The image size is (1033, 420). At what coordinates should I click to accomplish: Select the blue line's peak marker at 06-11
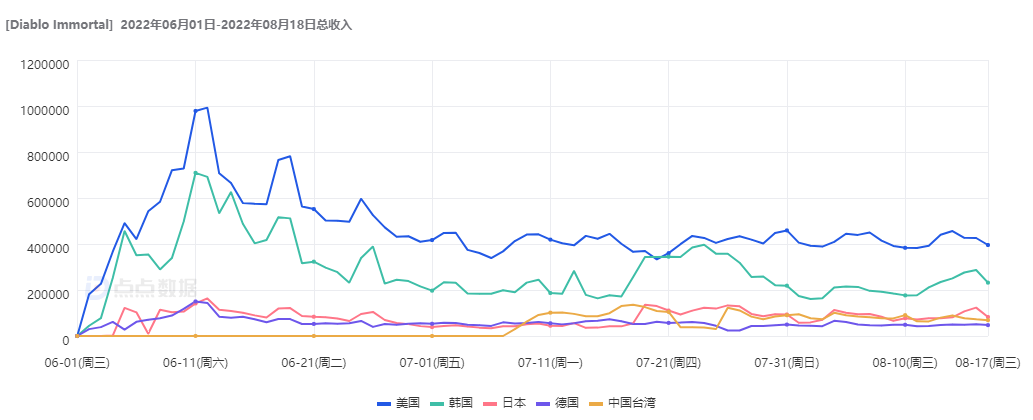point(196,111)
